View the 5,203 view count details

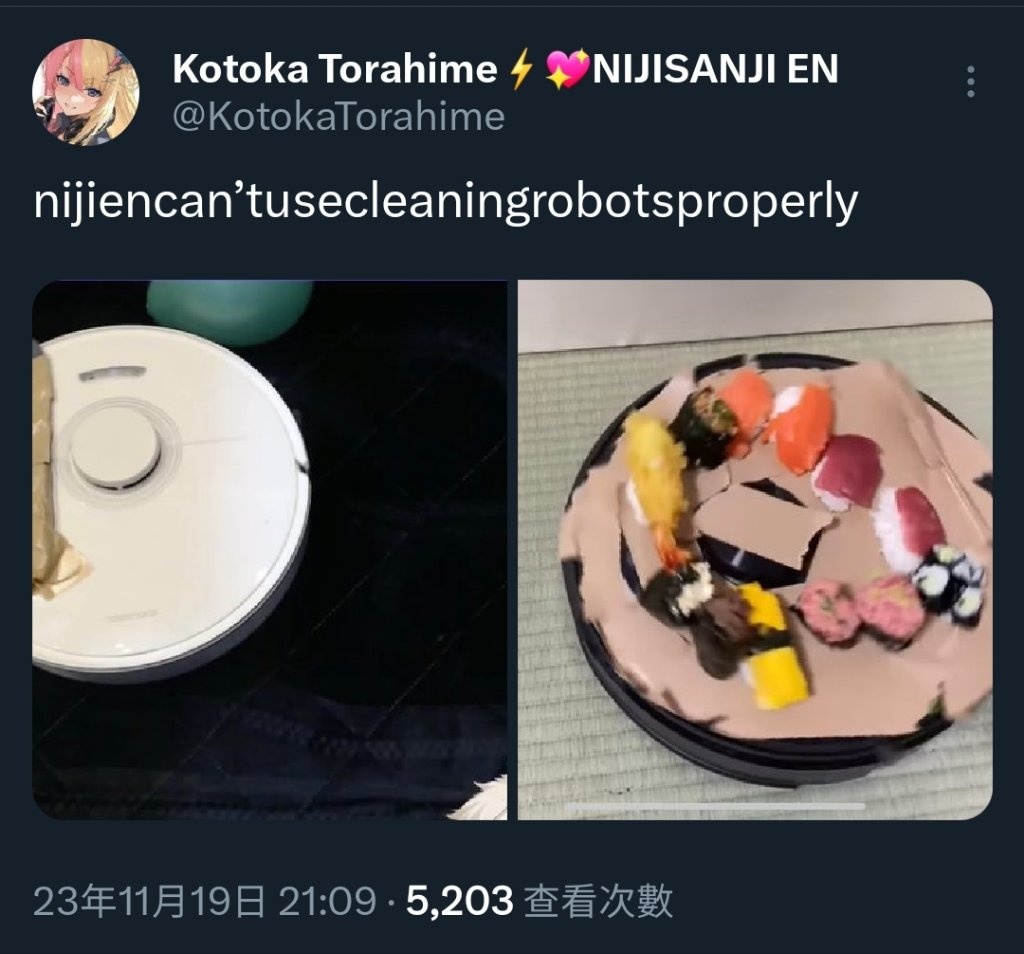(459, 902)
